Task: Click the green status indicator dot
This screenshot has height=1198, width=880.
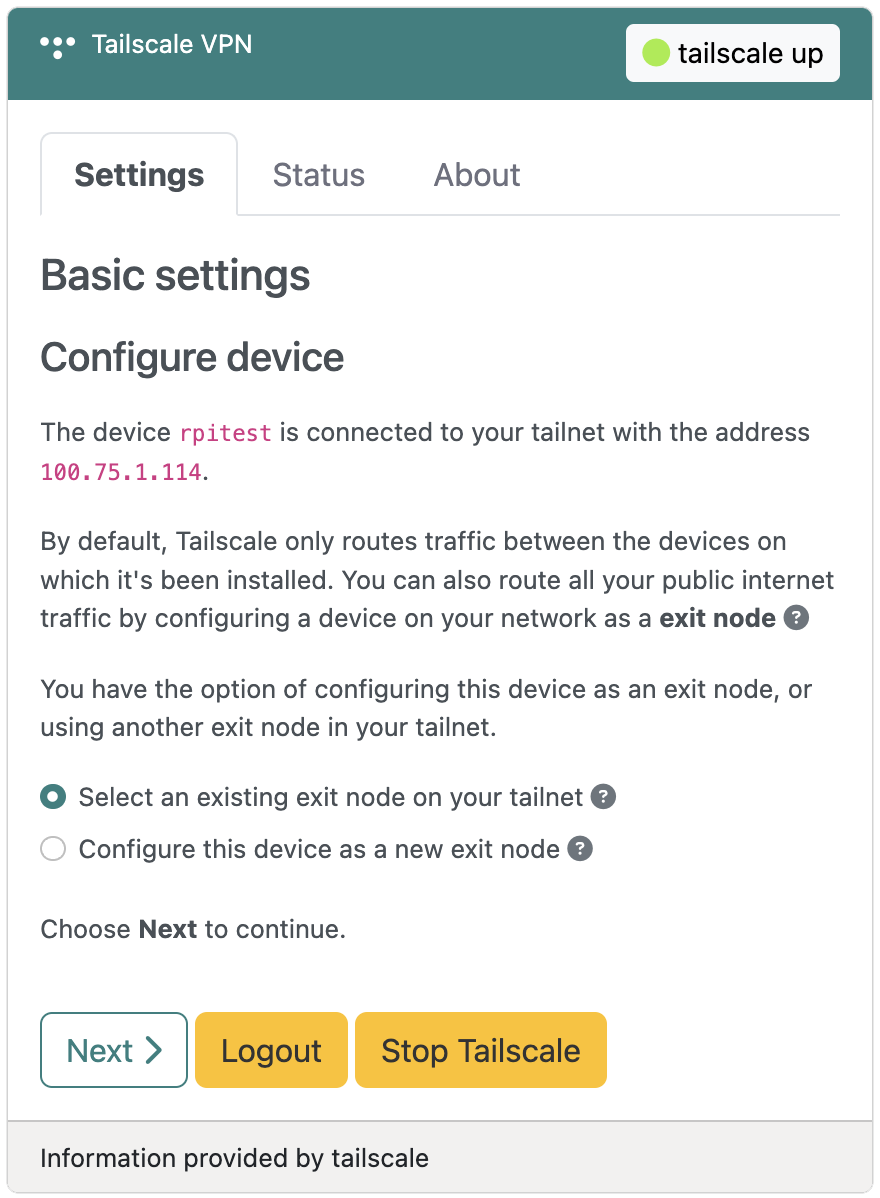Action: [x=655, y=53]
